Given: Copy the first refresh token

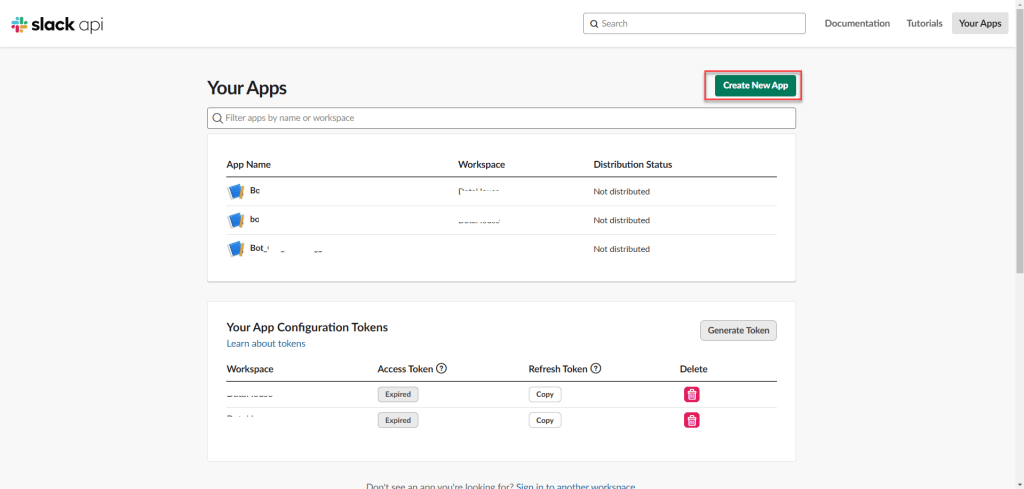Looking at the screenshot, I should [x=545, y=394].
